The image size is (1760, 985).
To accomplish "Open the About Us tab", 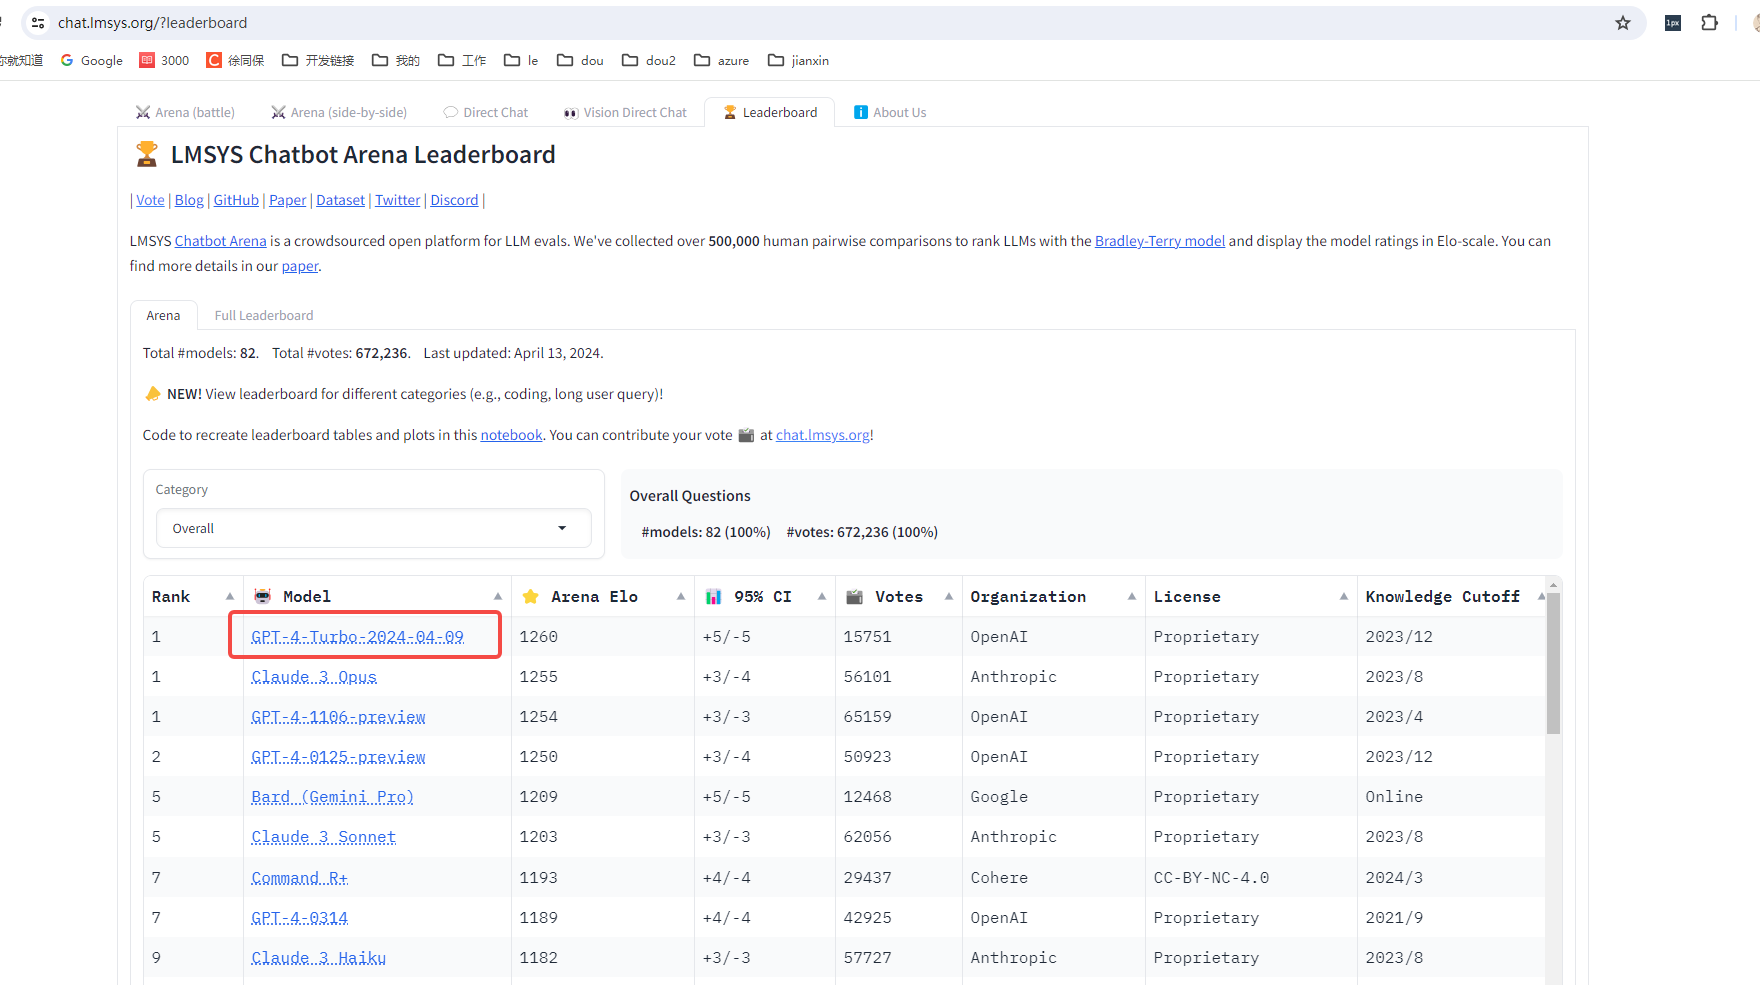I will (890, 112).
